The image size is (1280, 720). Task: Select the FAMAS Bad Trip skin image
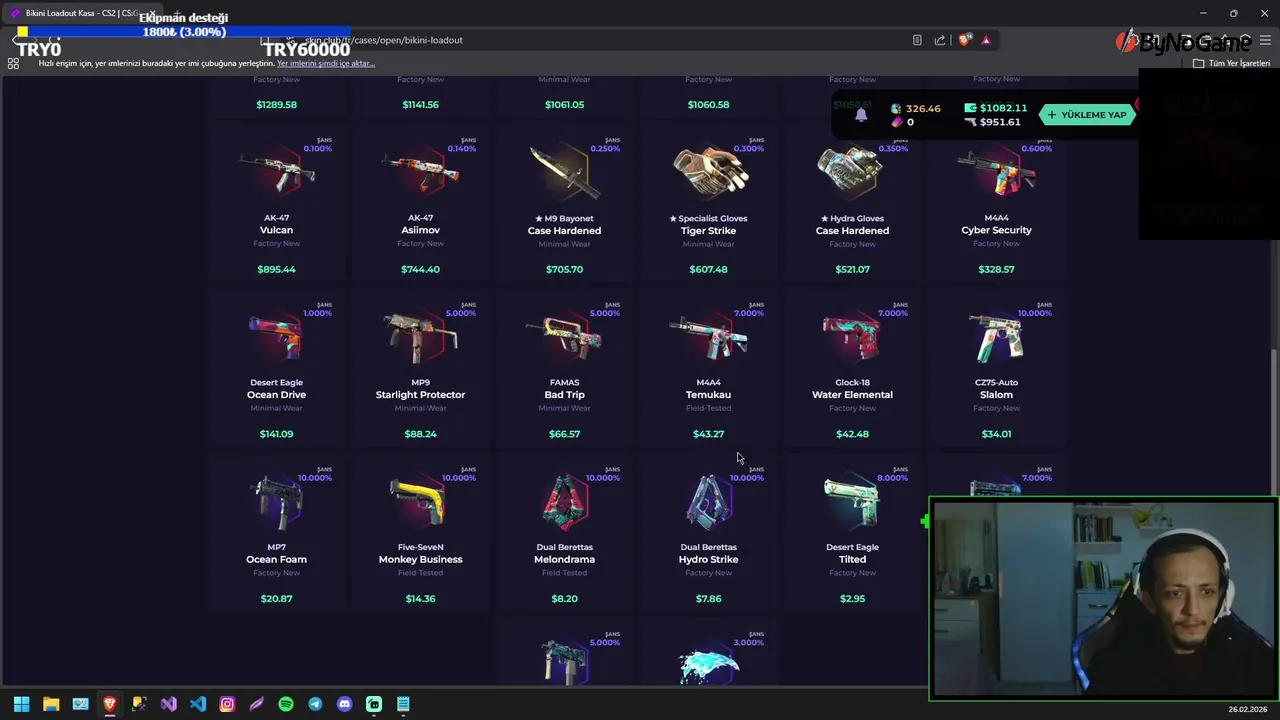pos(565,338)
